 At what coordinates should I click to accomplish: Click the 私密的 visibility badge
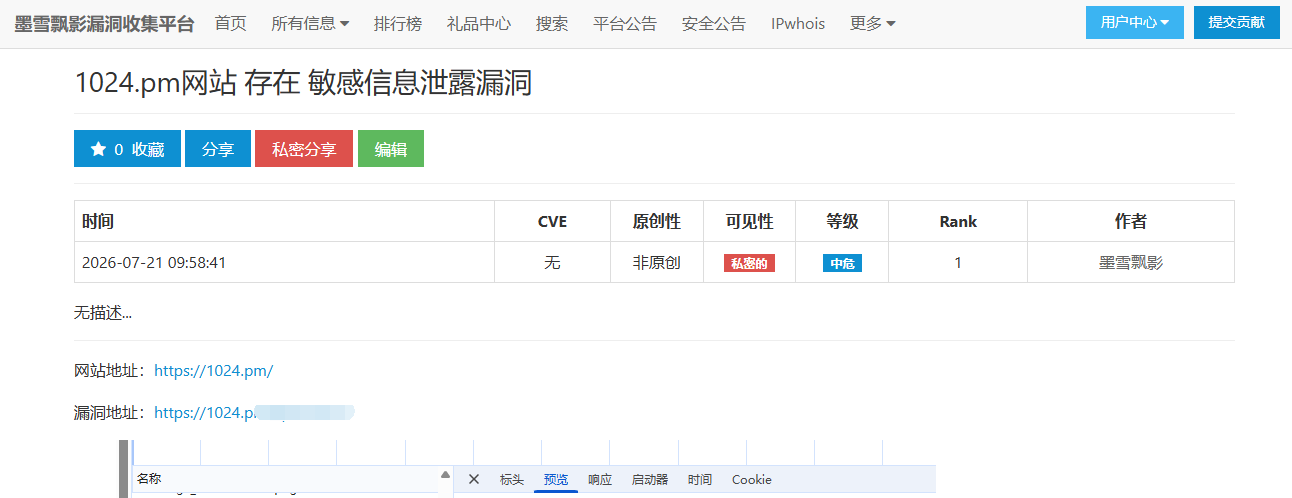[x=749, y=263]
